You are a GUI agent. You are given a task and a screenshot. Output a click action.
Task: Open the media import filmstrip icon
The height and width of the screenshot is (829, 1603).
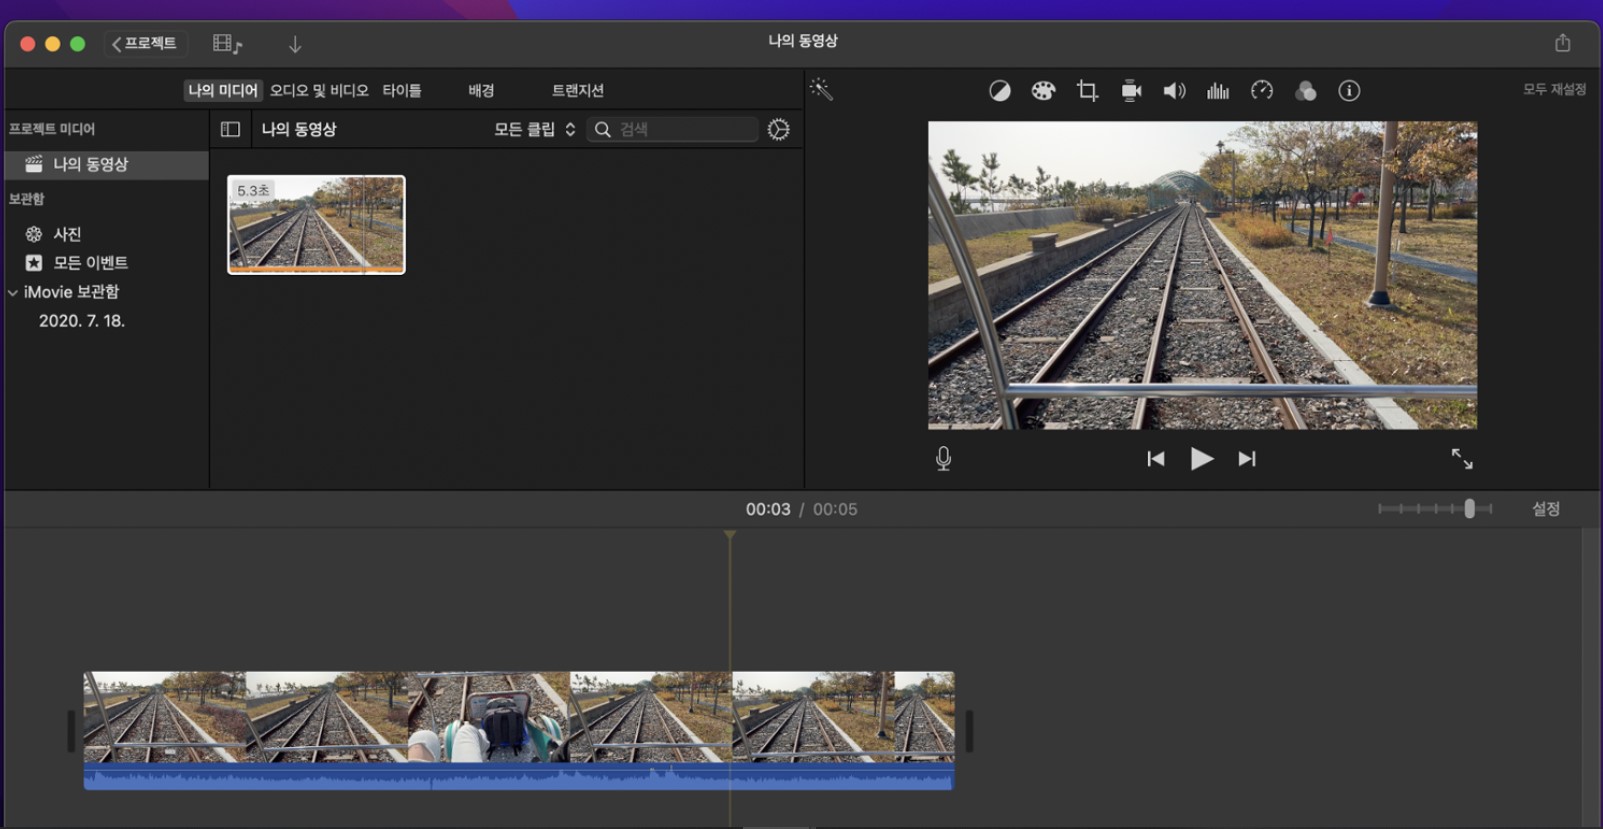[227, 43]
